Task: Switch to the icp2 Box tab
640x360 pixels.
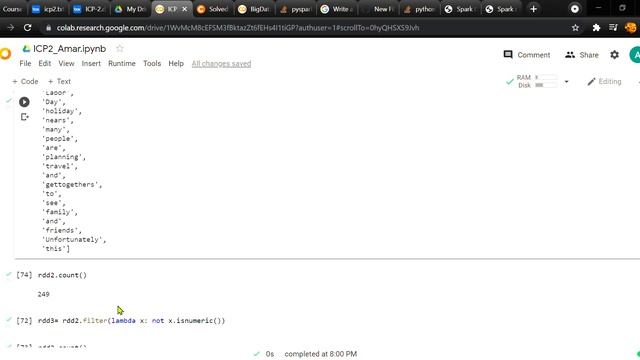Action: 48,9
